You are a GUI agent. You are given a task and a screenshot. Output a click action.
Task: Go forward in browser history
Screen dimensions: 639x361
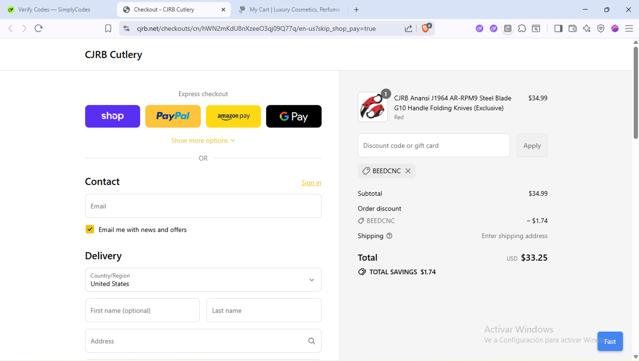[24, 28]
